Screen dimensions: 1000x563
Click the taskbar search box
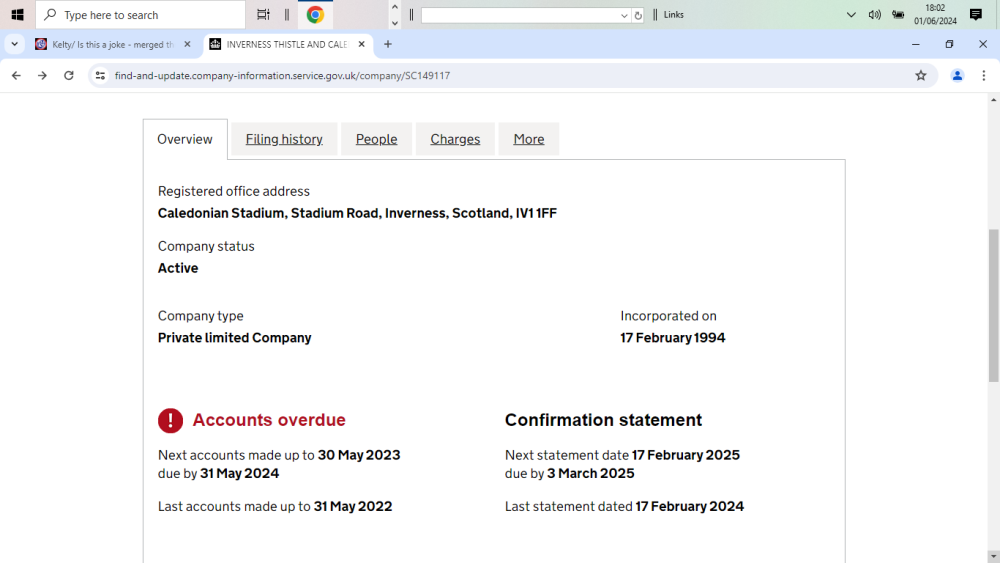[140, 15]
